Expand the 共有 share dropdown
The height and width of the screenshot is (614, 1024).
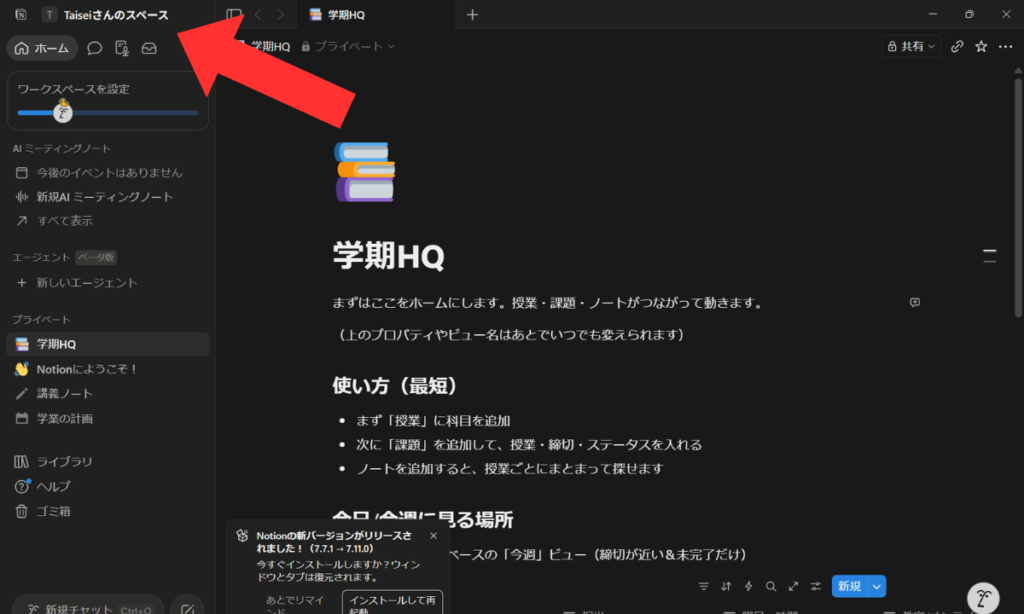[x=911, y=46]
